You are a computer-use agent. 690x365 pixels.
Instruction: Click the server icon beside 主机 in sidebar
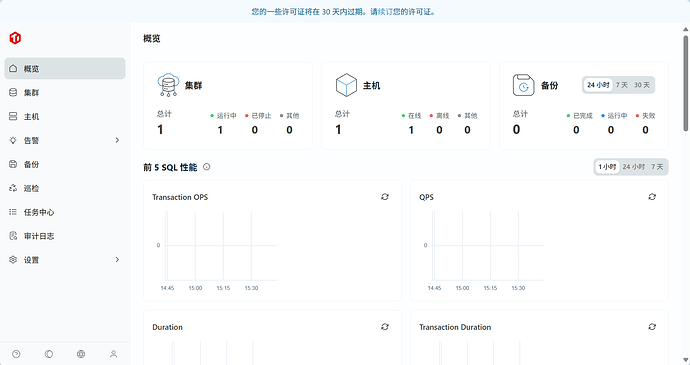coord(13,116)
